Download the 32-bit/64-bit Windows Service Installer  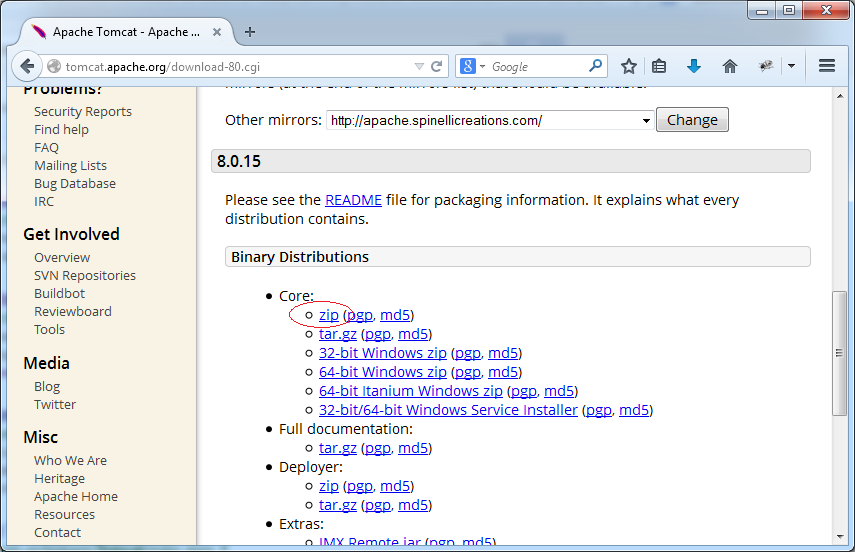click(x=448, y=410)
